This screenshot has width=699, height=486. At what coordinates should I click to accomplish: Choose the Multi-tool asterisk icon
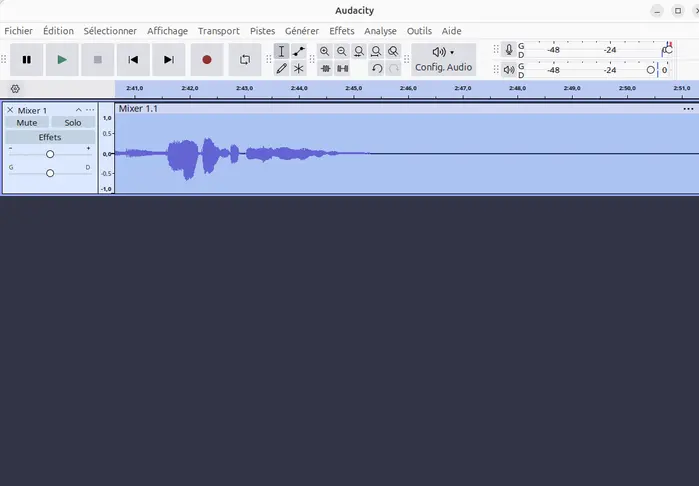click(x=299, y=69)
